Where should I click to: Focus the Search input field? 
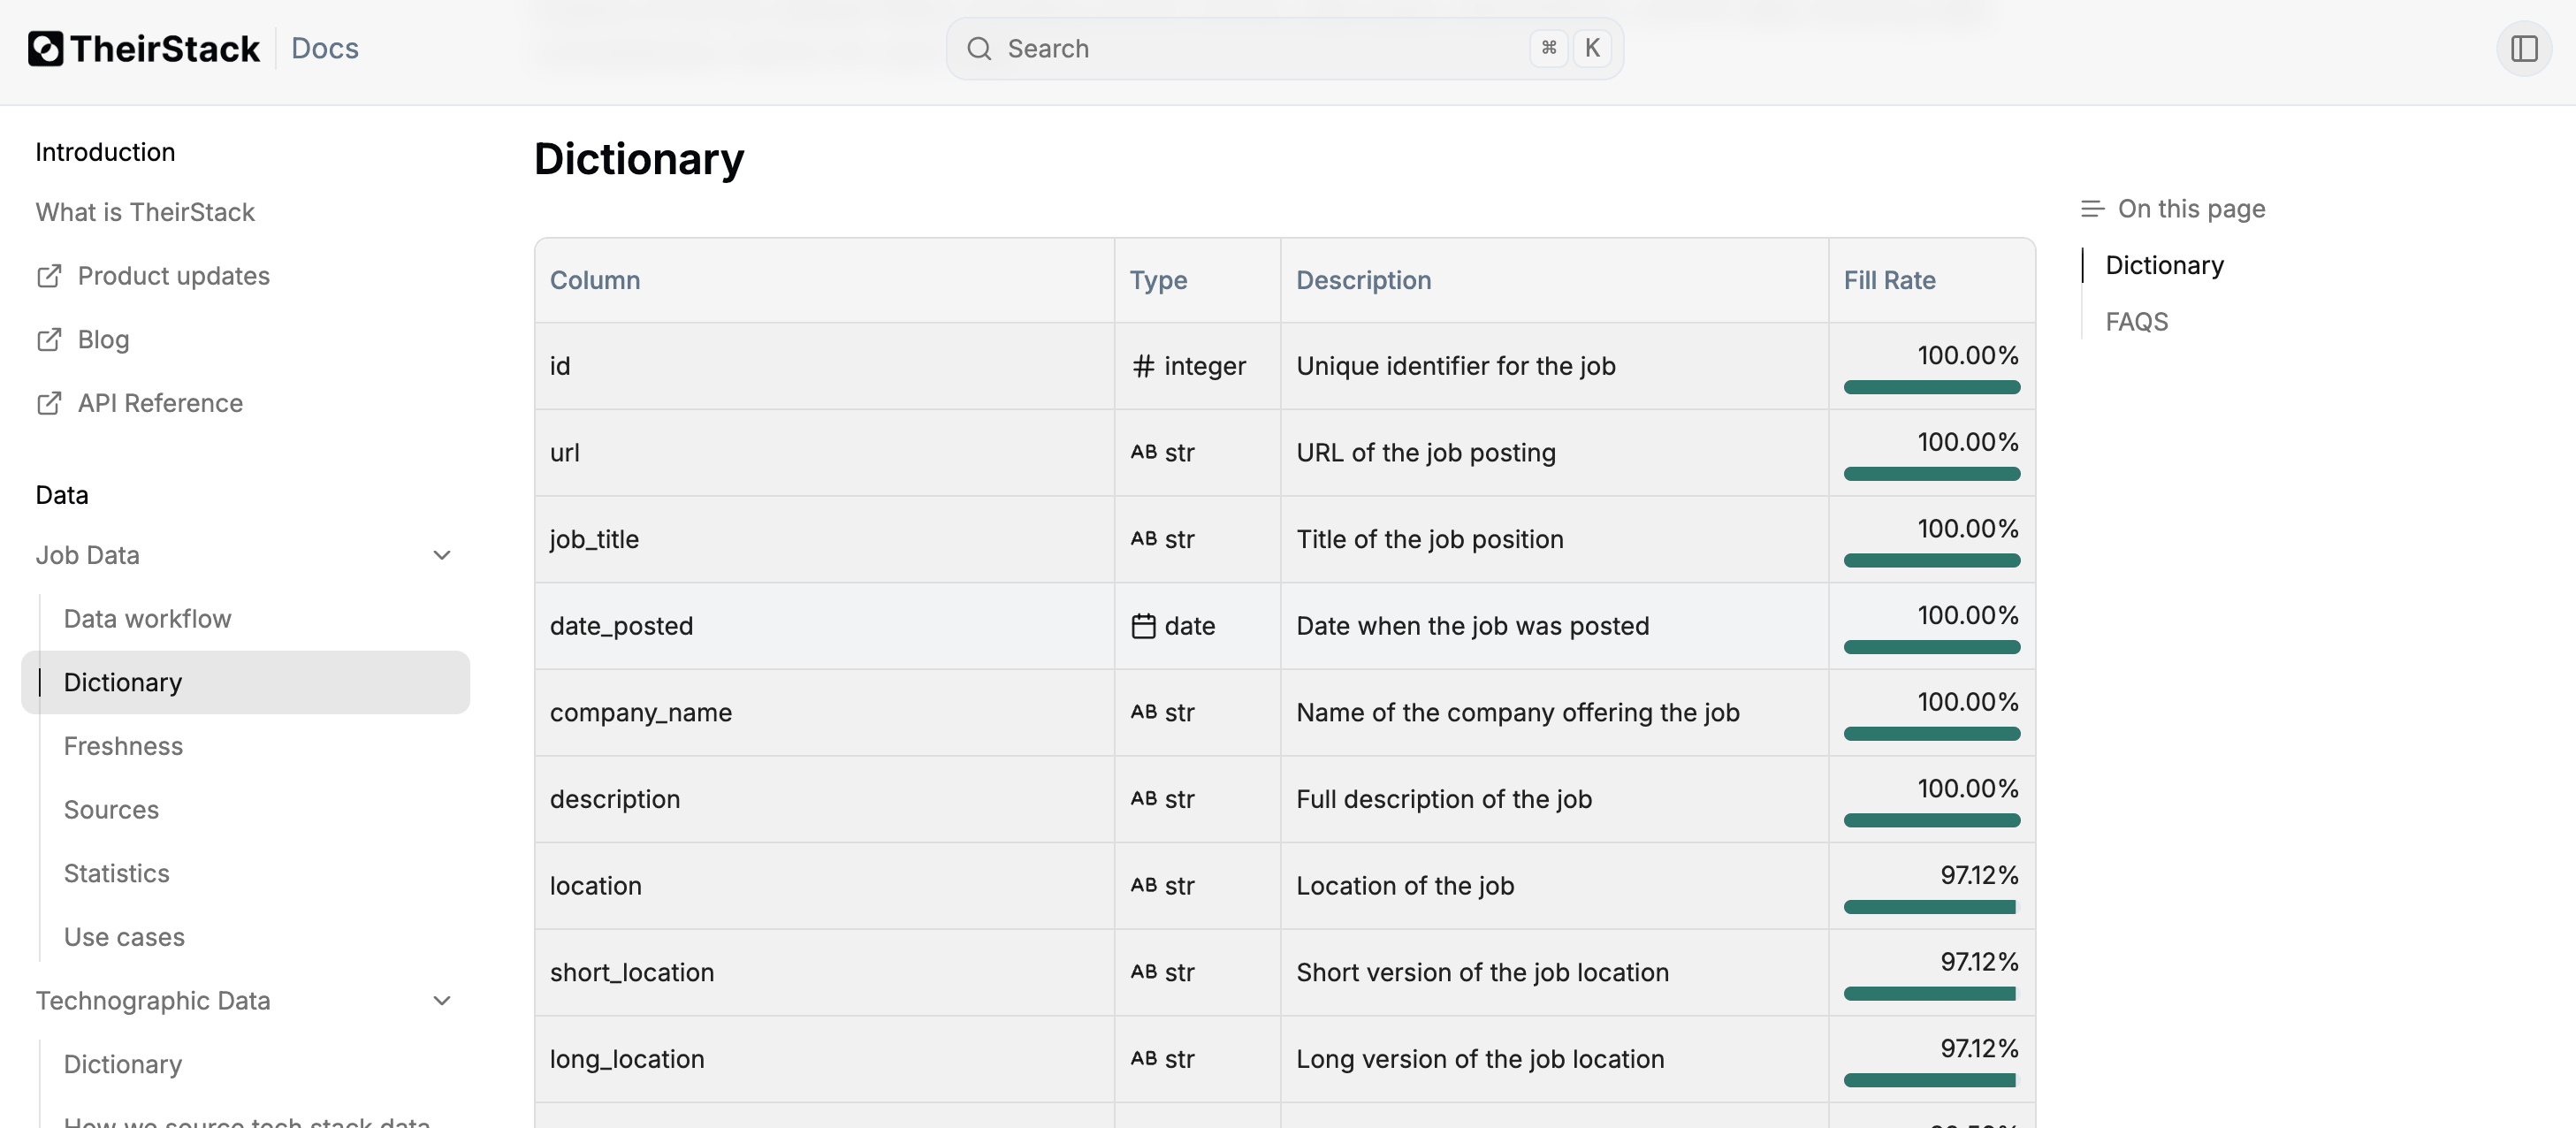(x=1260, y=48)
